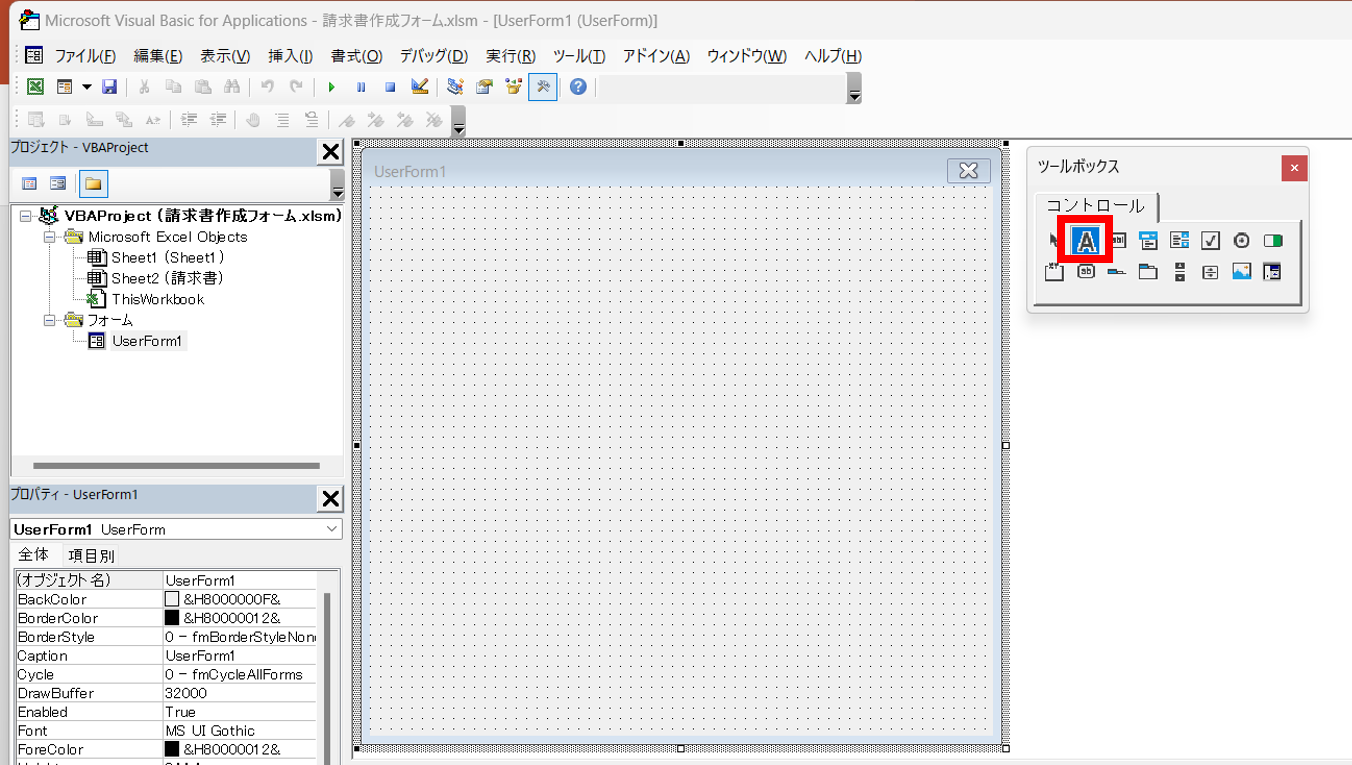This screenshot has width=1352, height=765.
Task: Select ThisWorkbook in the project tree
Action: click(x=157, y=299)
